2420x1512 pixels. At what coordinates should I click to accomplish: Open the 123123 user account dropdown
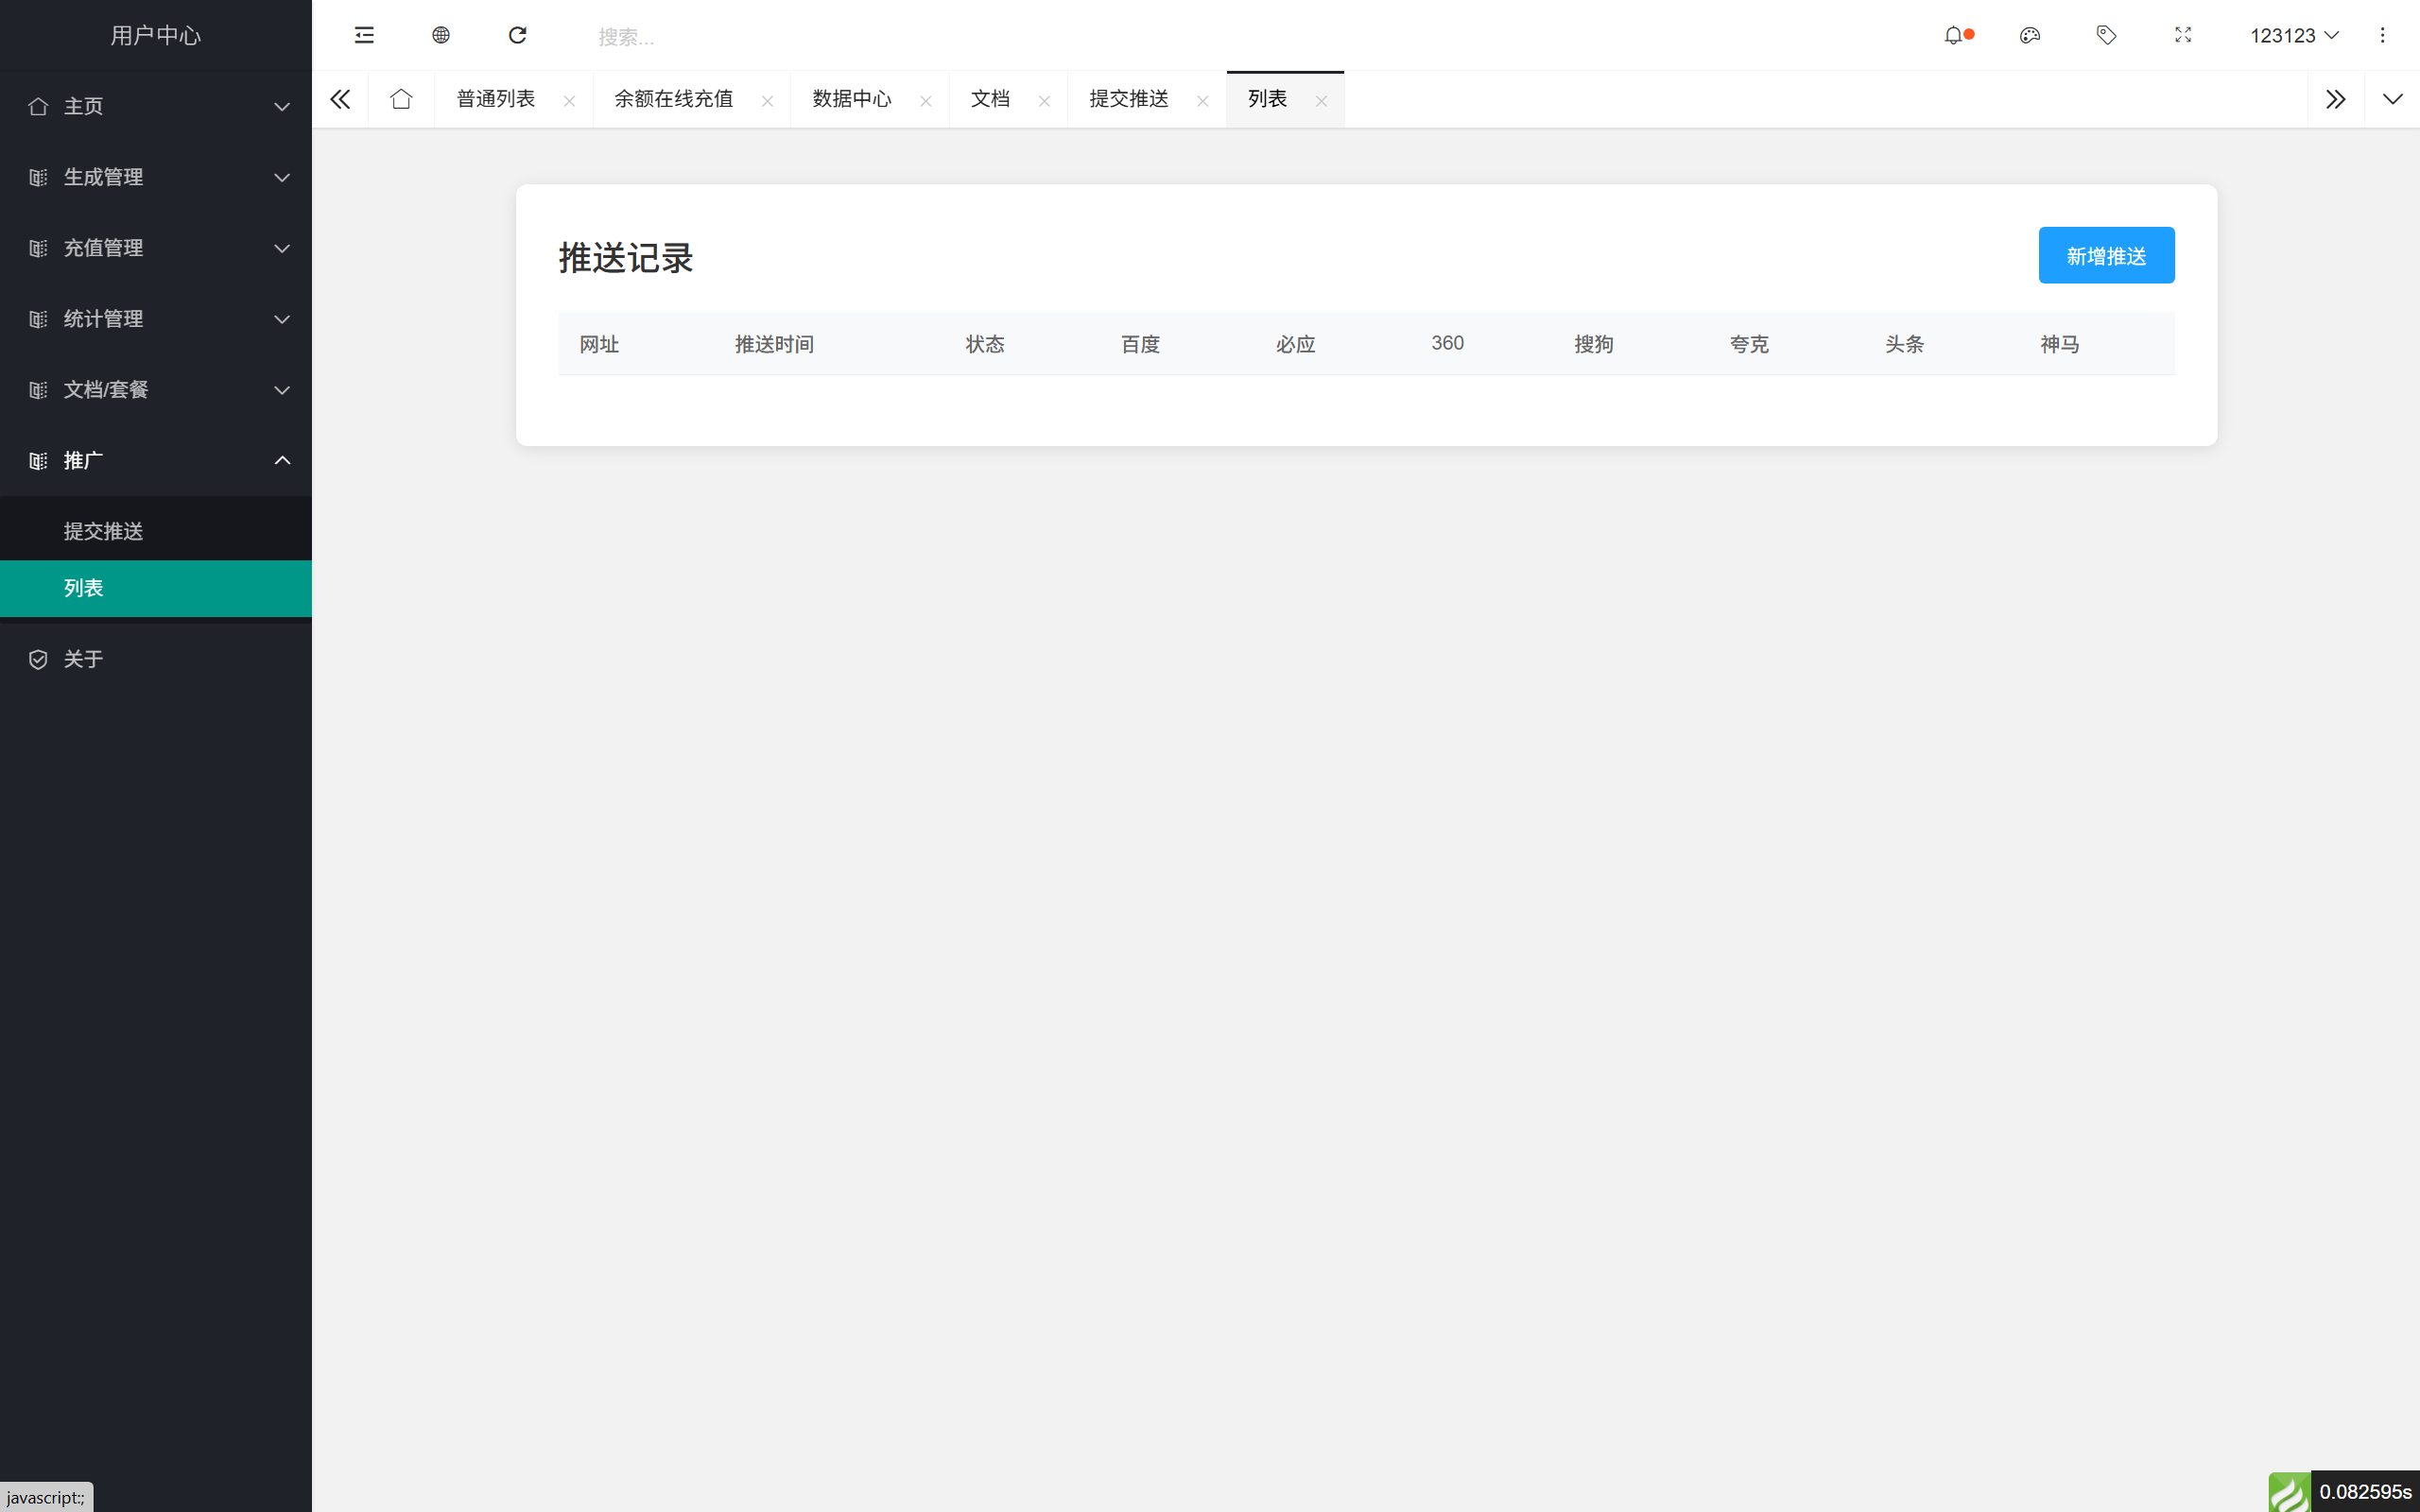[x=2294, y=35]
